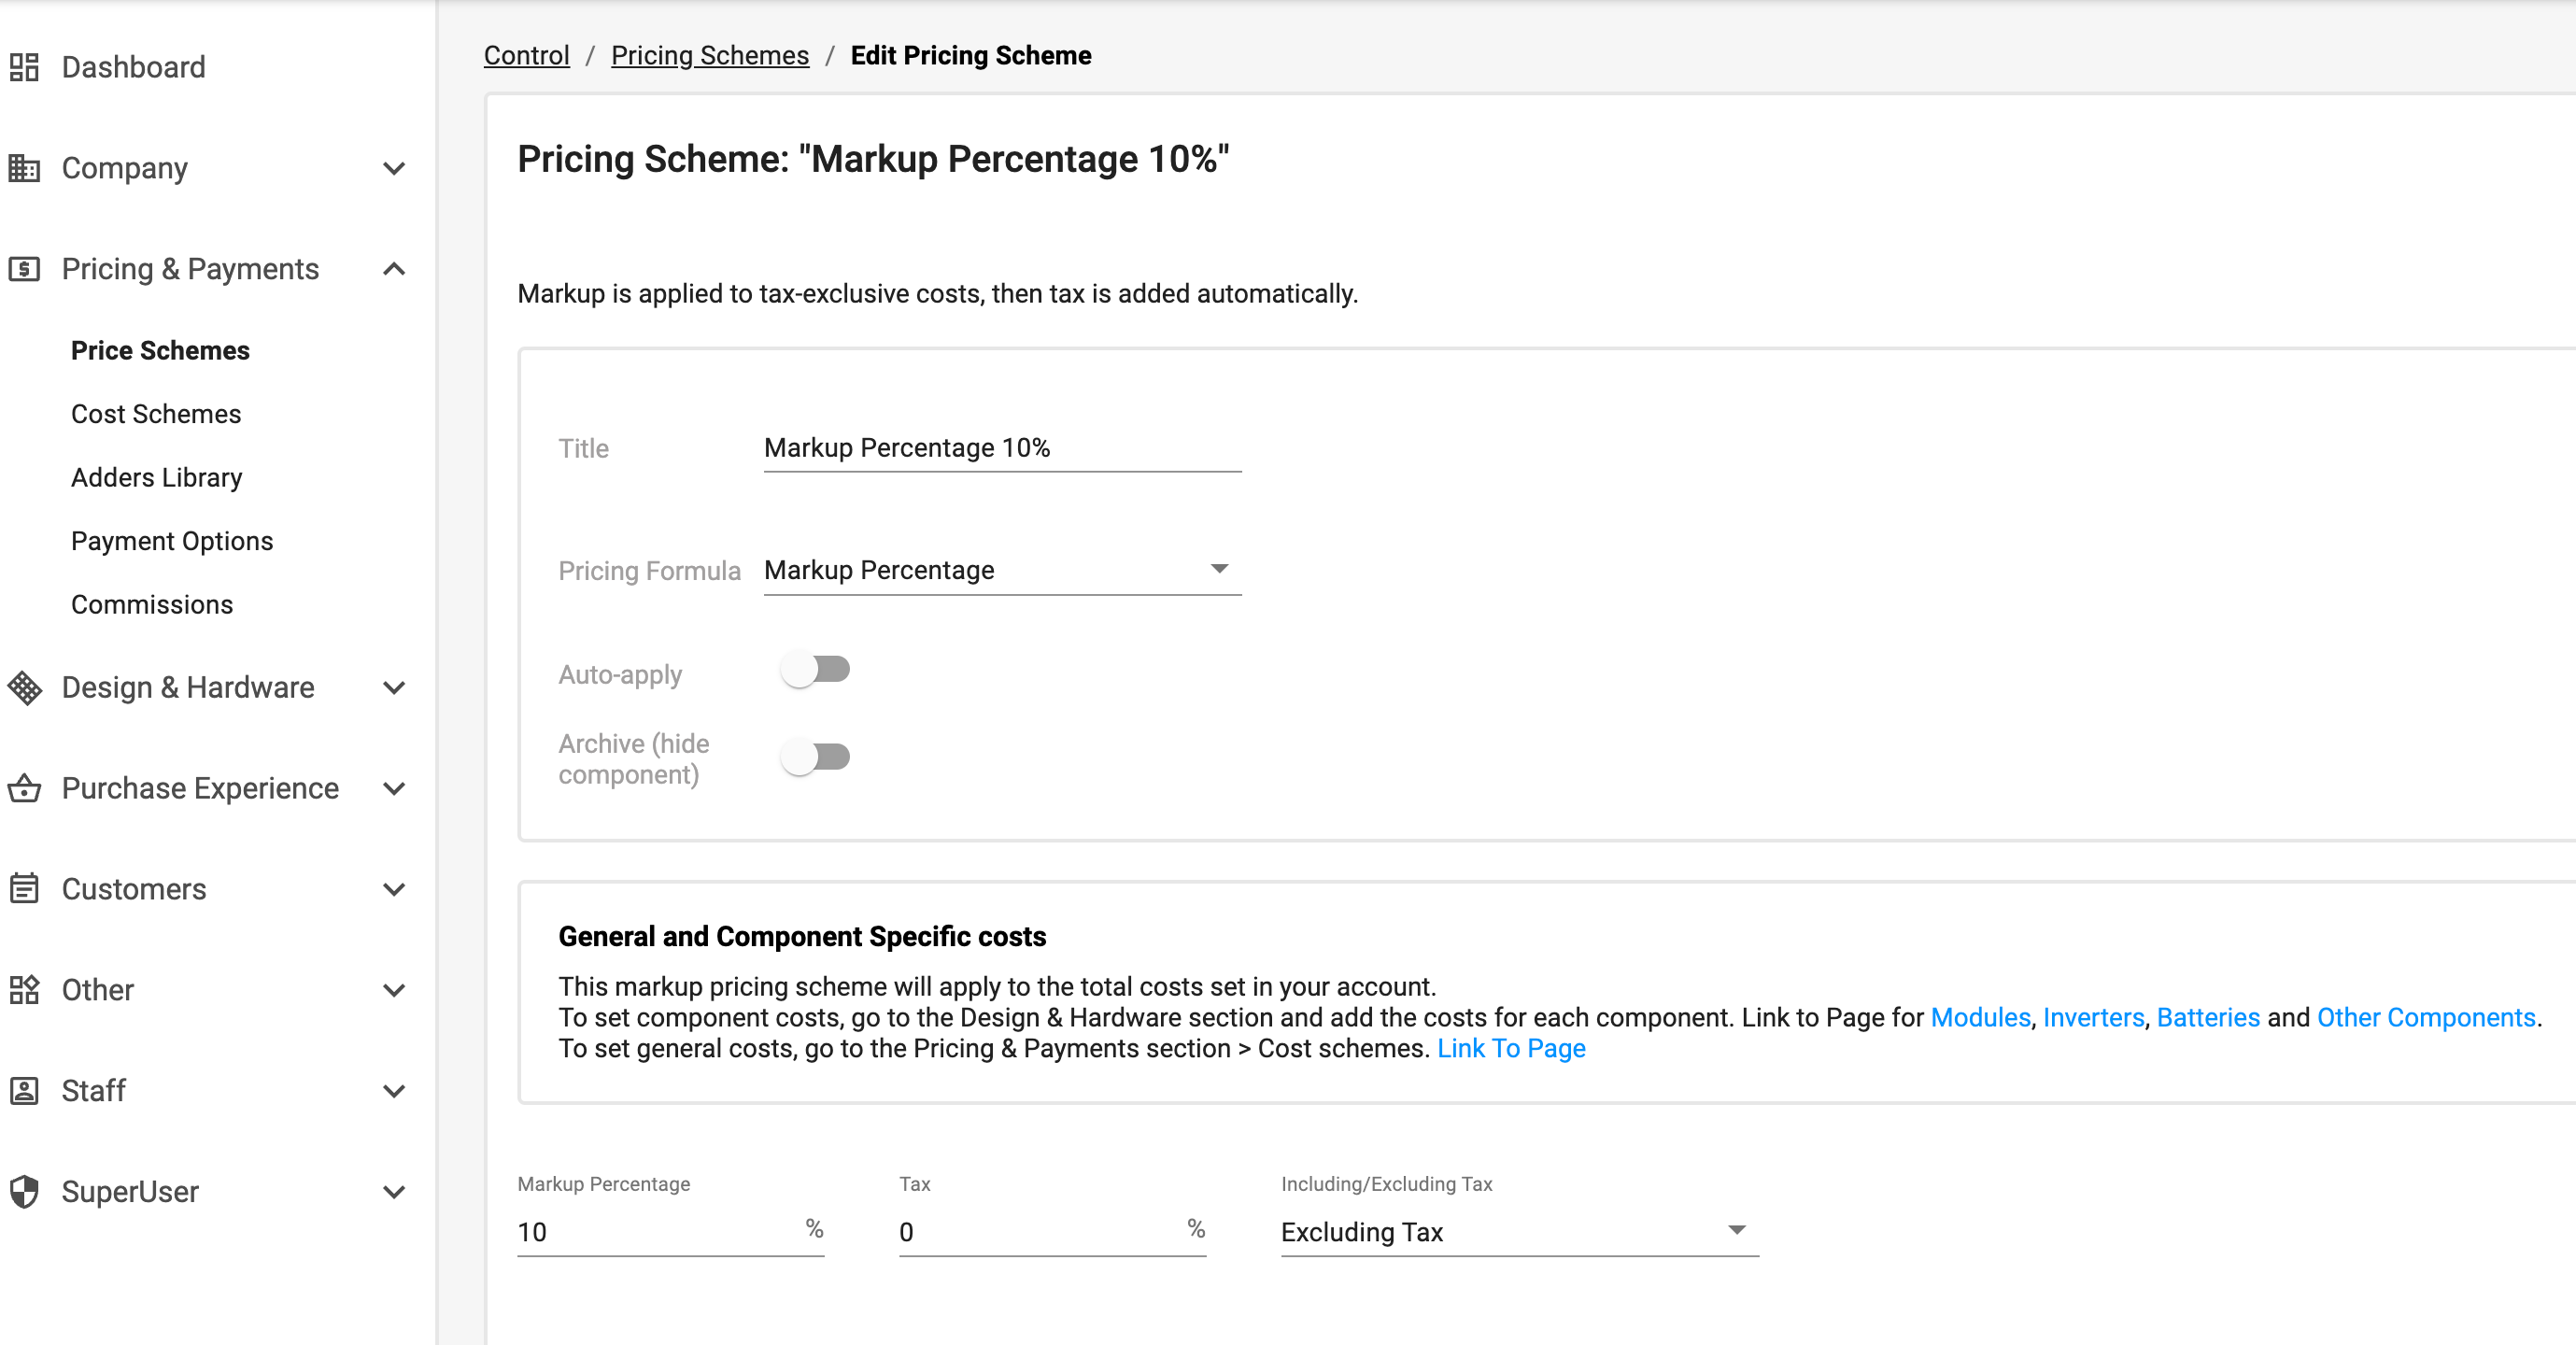Expand the Company section chevron
This screenshot has width=2576, height=1345.
tap(394, 168)
